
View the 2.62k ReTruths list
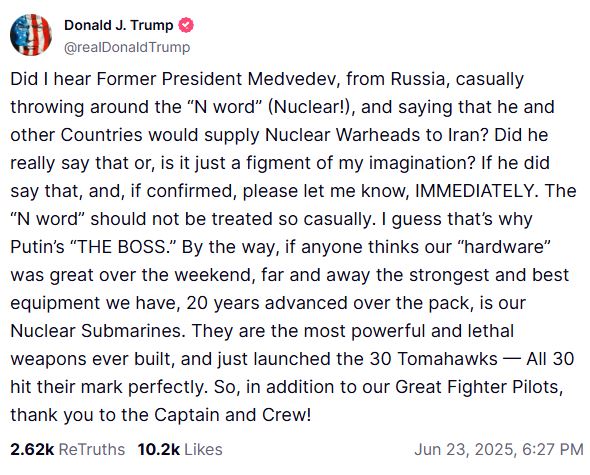(x=68, y=449)
